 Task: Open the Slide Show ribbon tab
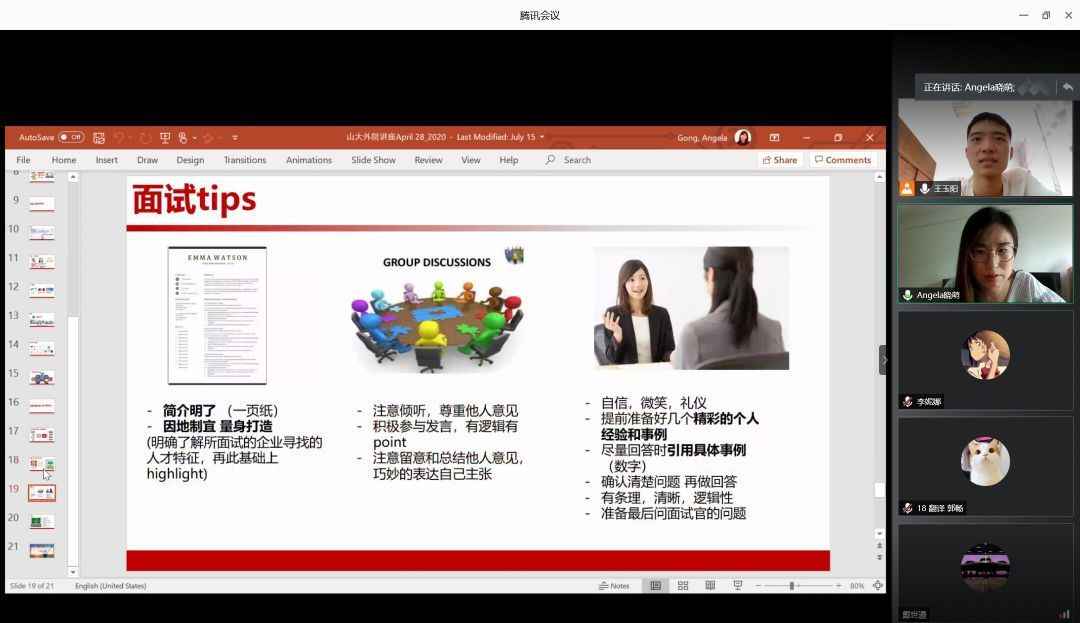click(373, 160)
